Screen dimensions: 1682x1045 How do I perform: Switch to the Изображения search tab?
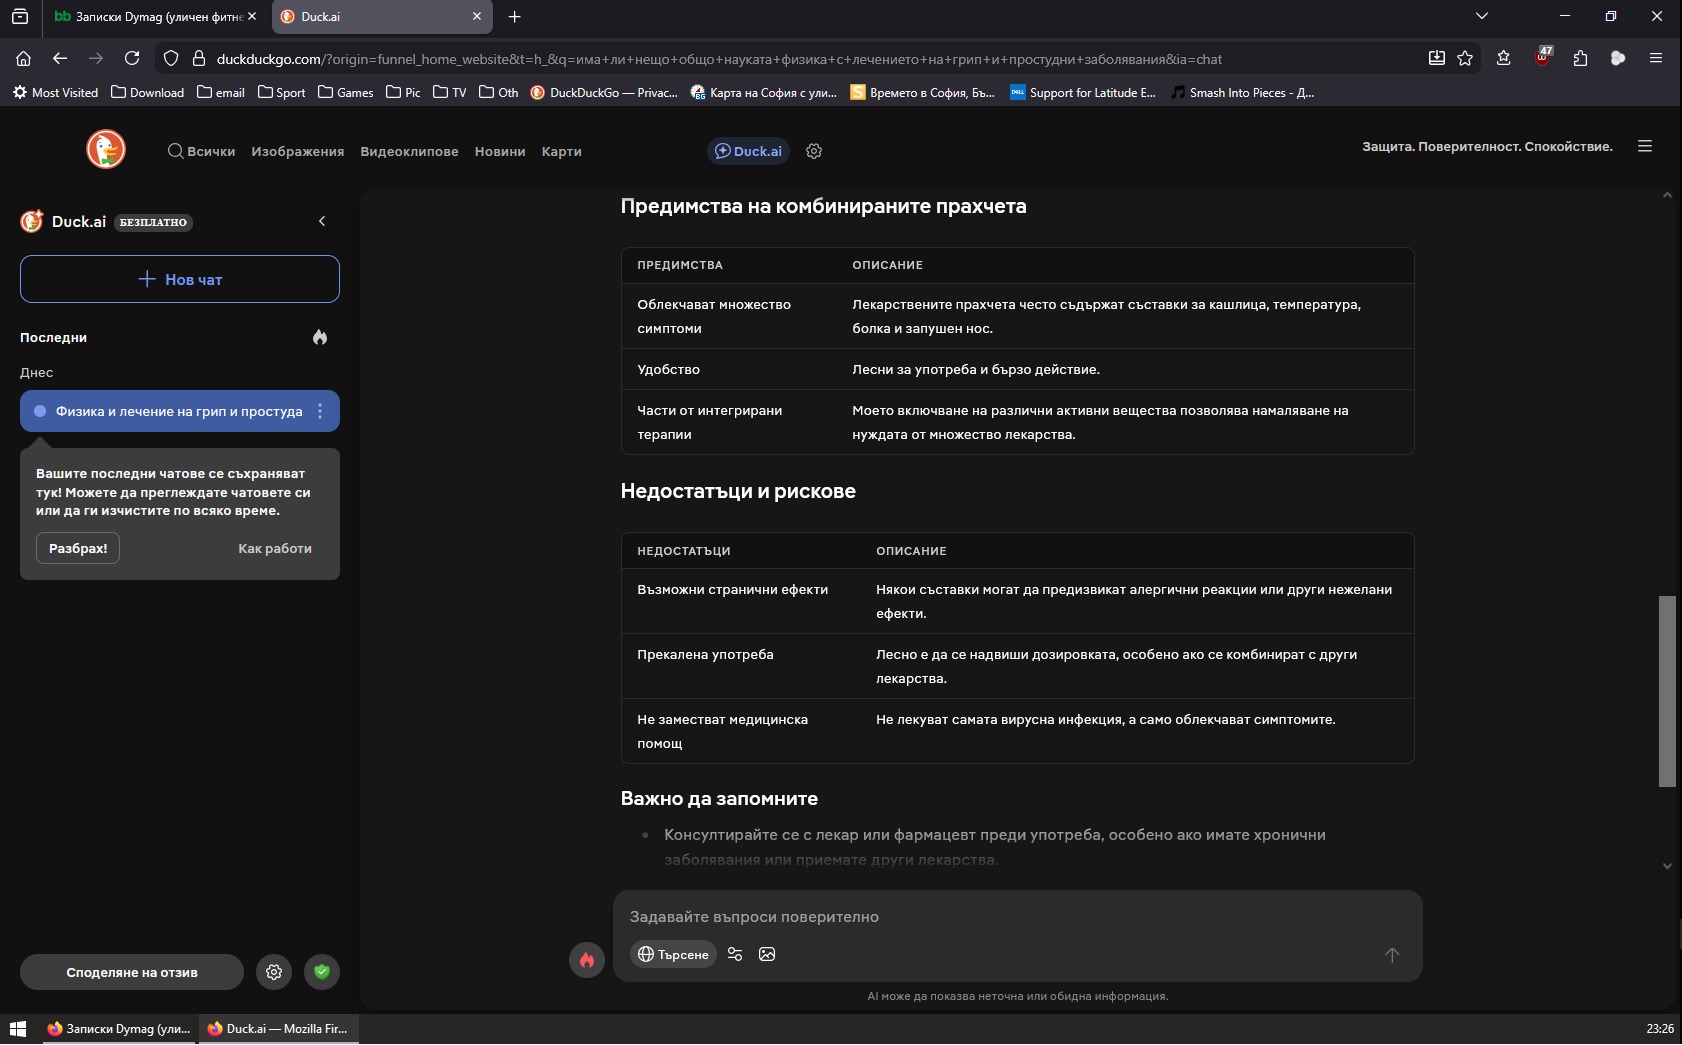click(x=297, y=151)
